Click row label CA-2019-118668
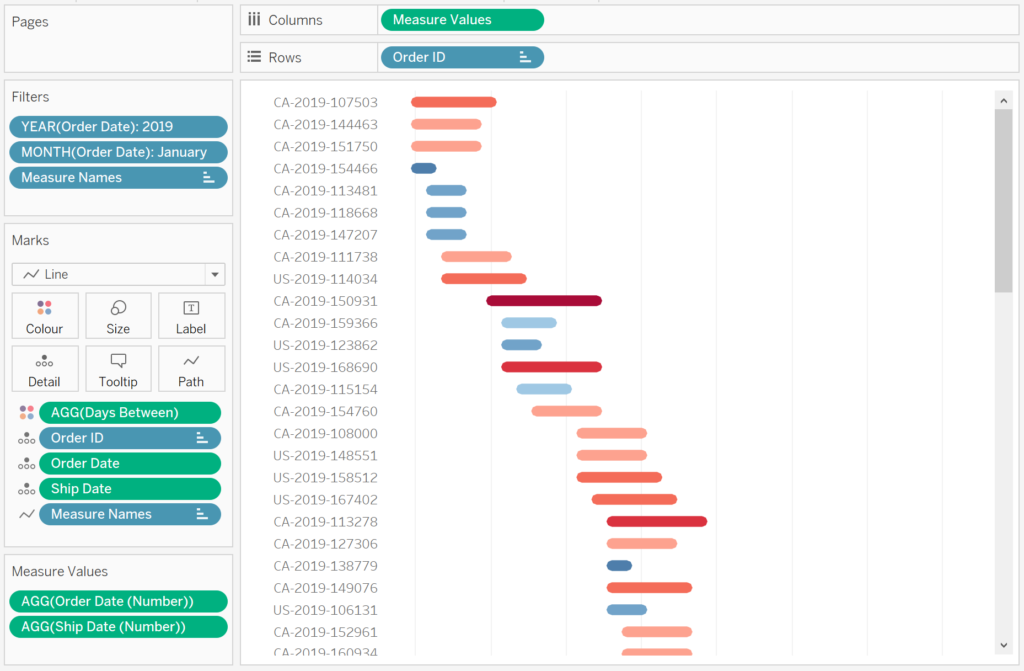1024x671 pixels. [x=325, y=213]
